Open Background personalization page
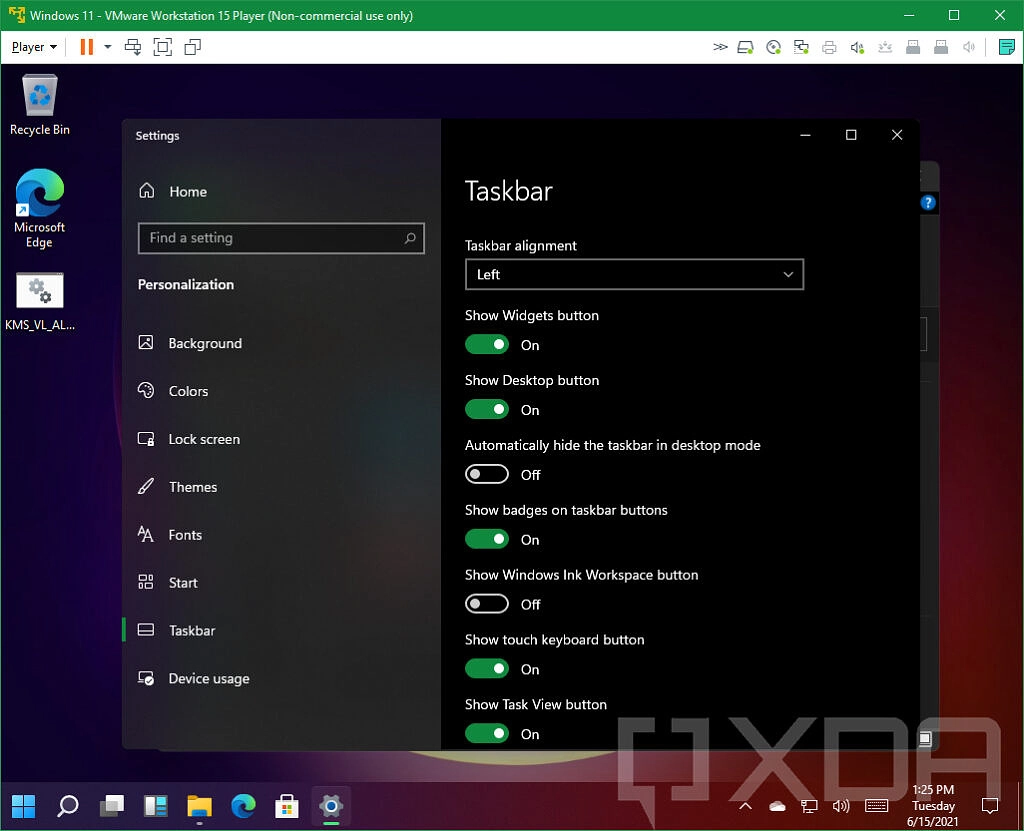This screenshot has height=831, width=1024. 190,343
